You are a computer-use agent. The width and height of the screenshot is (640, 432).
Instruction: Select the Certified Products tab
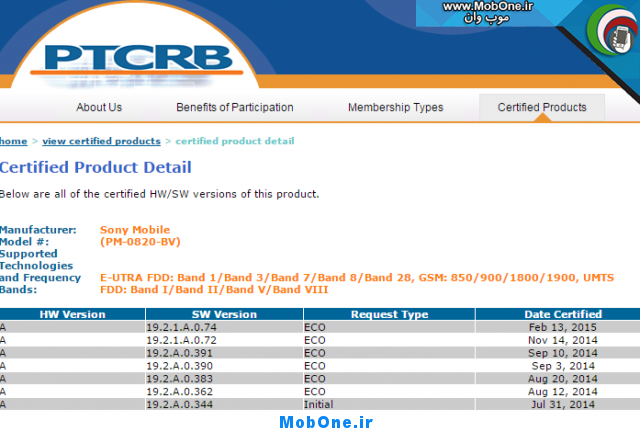pyautogui.click(x=542, y=107)
